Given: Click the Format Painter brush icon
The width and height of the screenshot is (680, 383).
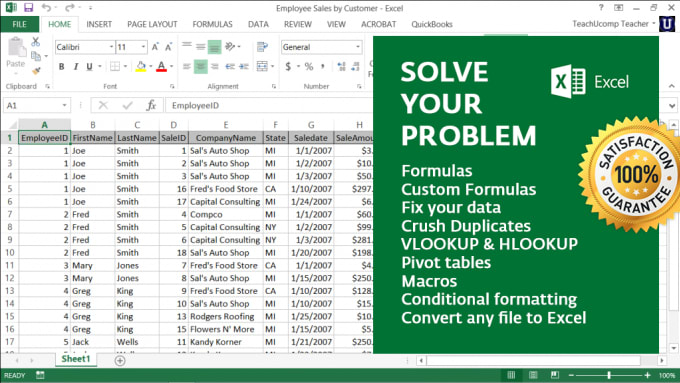Looking at the screenshot, I should (36, 70).
